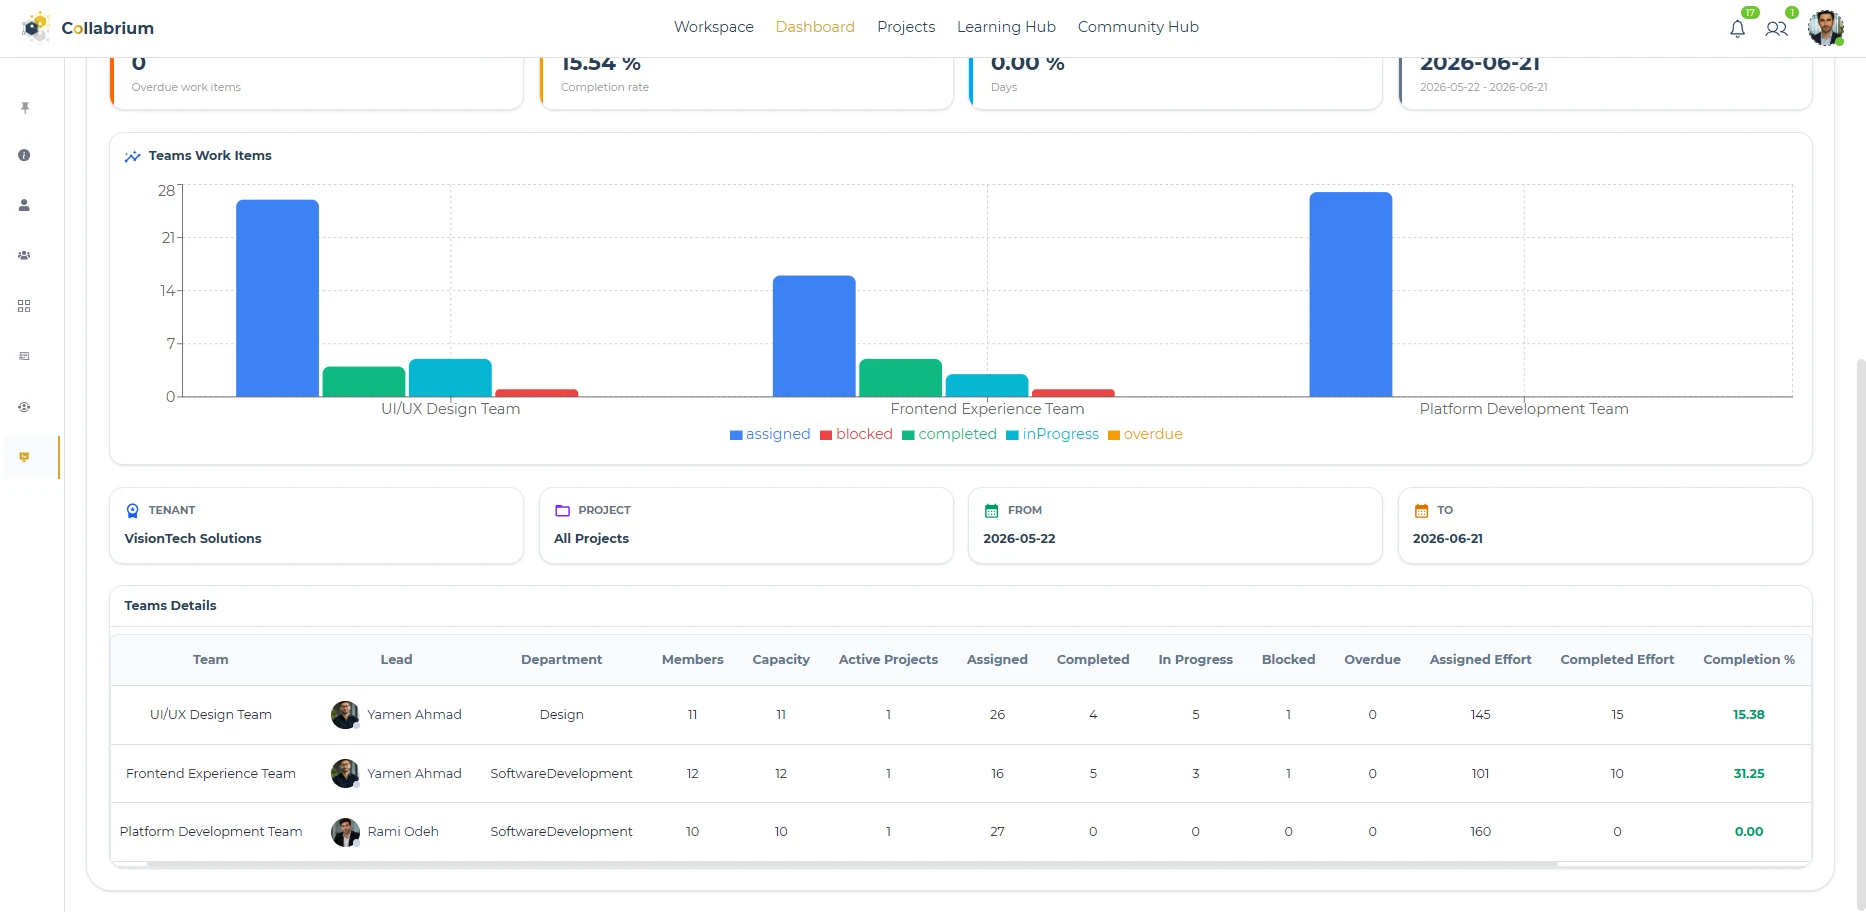Click the UI/UX Design Team assigned bar in the chart
This screenshot has width=1866, height=912.
pos(277,298)
